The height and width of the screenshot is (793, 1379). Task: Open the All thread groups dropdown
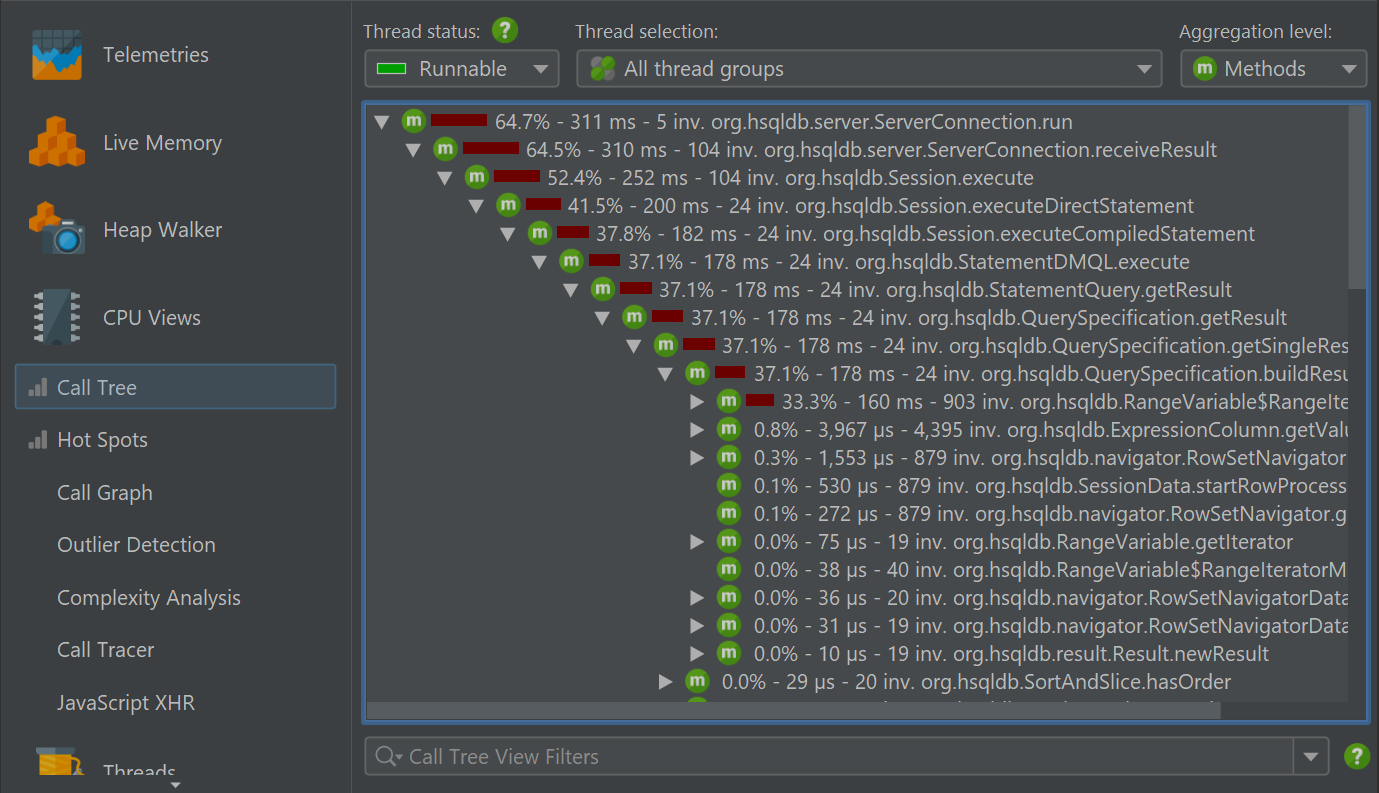pyautogui.click(x=868, y=69)
